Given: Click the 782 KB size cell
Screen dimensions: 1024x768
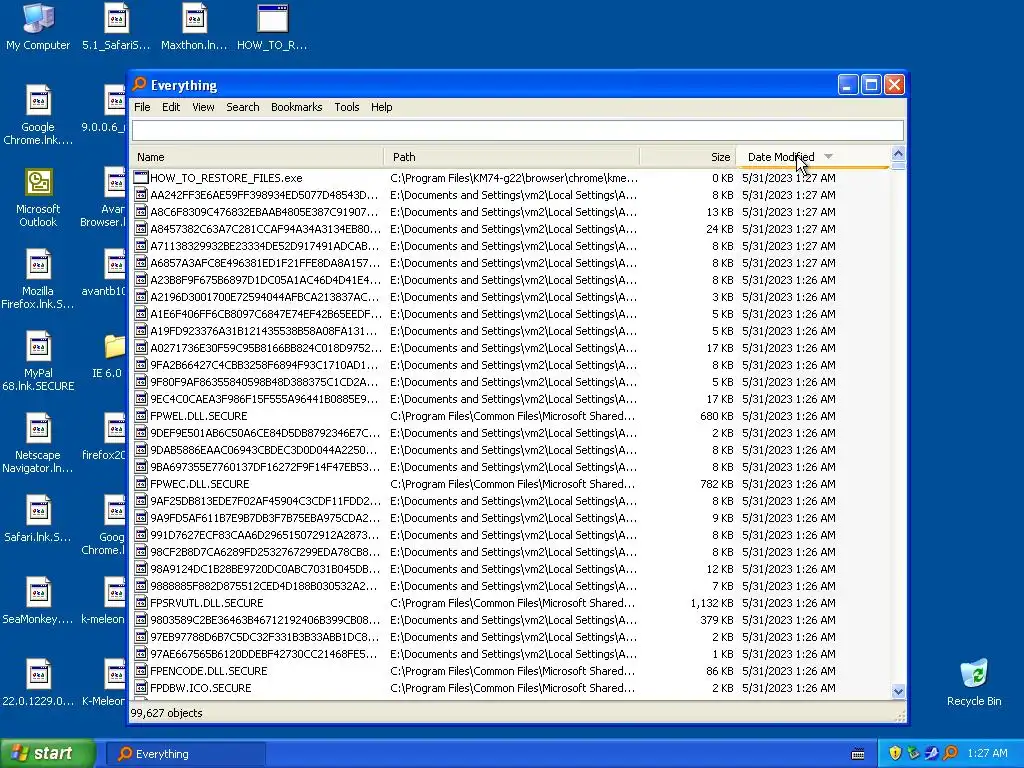Looking at the screenshot, I should click(x=716, y=483).
